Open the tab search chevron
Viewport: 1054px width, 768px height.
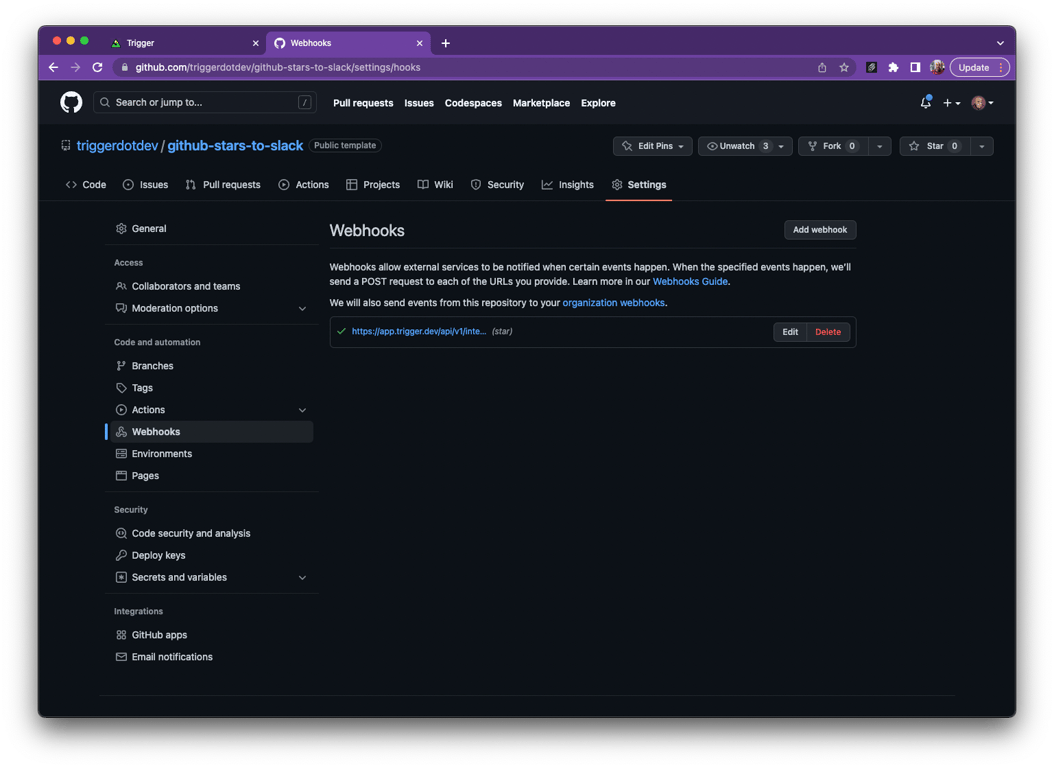pyautogui.click(x=1000, y=43)
